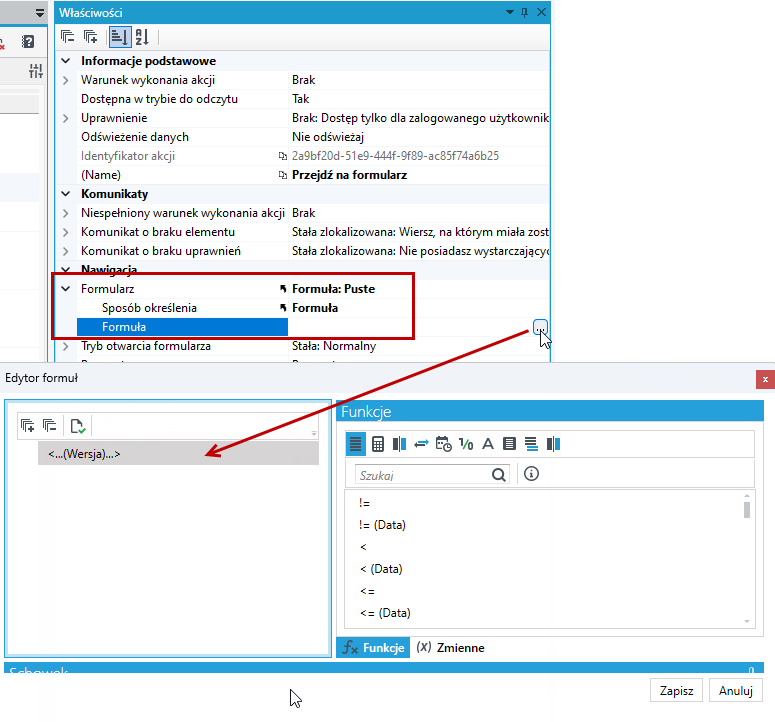Click the ellipsis button beside Formuła
The height and width of the screenshot is (722, 775).
[540, 327]
